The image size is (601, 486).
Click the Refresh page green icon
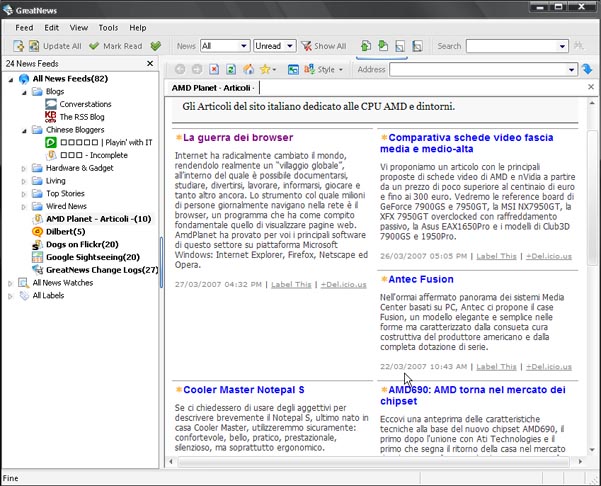[x=231, y=69]
